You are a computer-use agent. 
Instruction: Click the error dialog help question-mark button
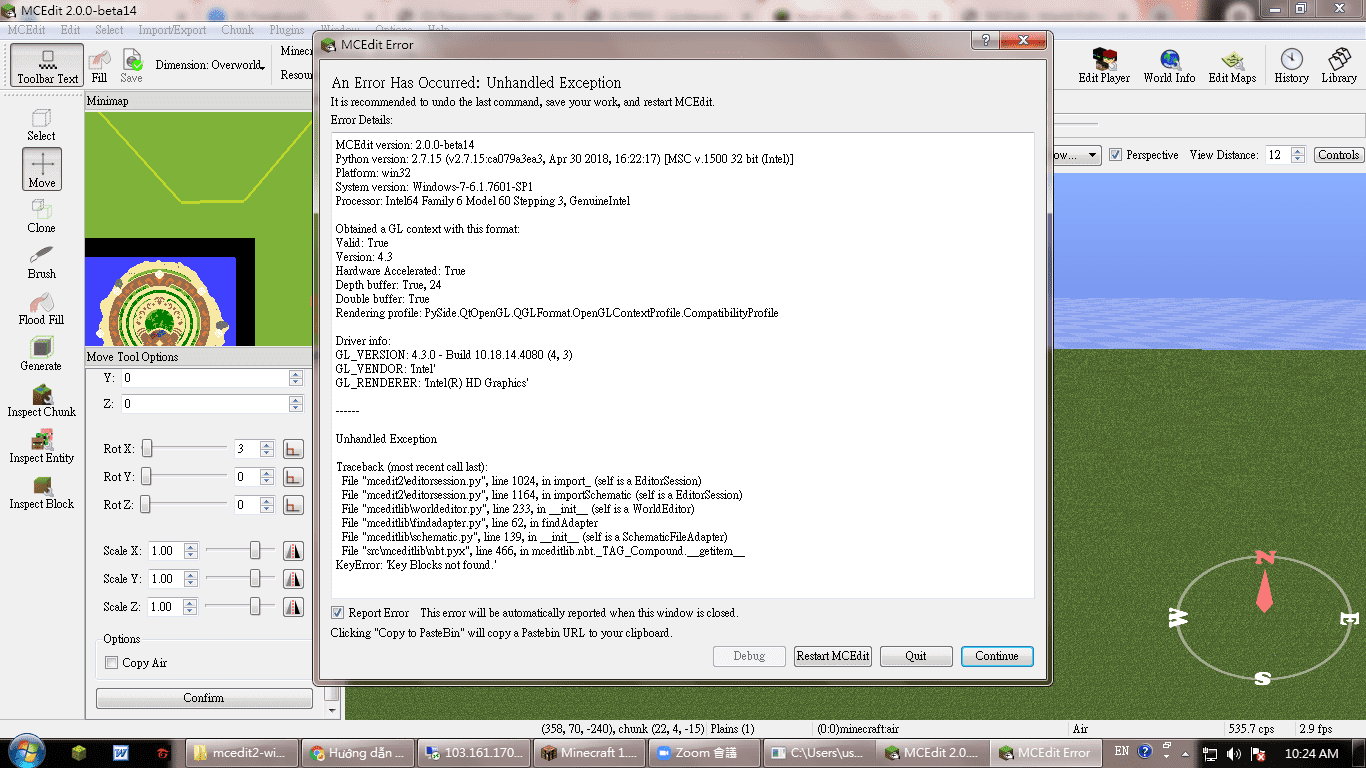985,40
